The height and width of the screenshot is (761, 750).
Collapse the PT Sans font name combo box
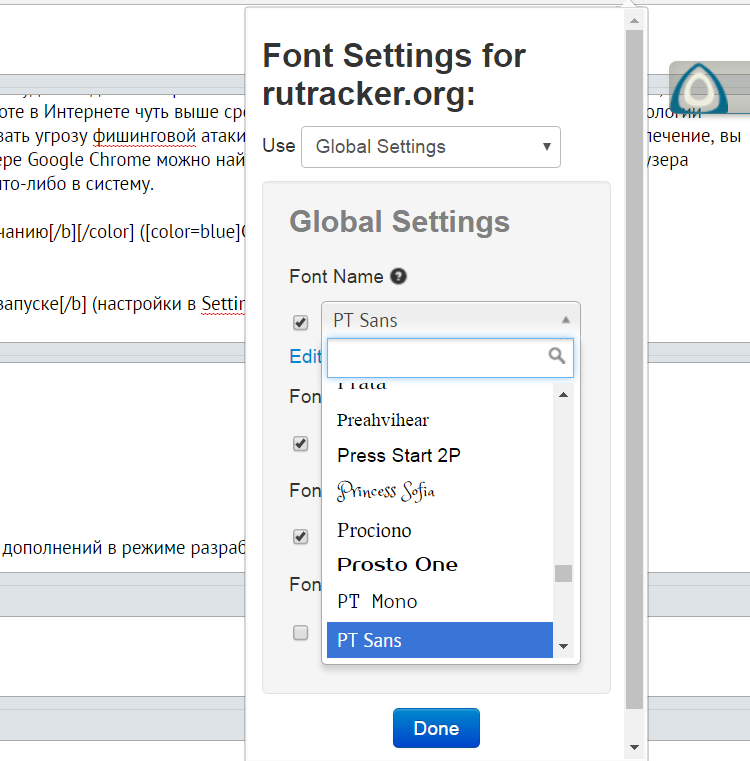(450, 320)
